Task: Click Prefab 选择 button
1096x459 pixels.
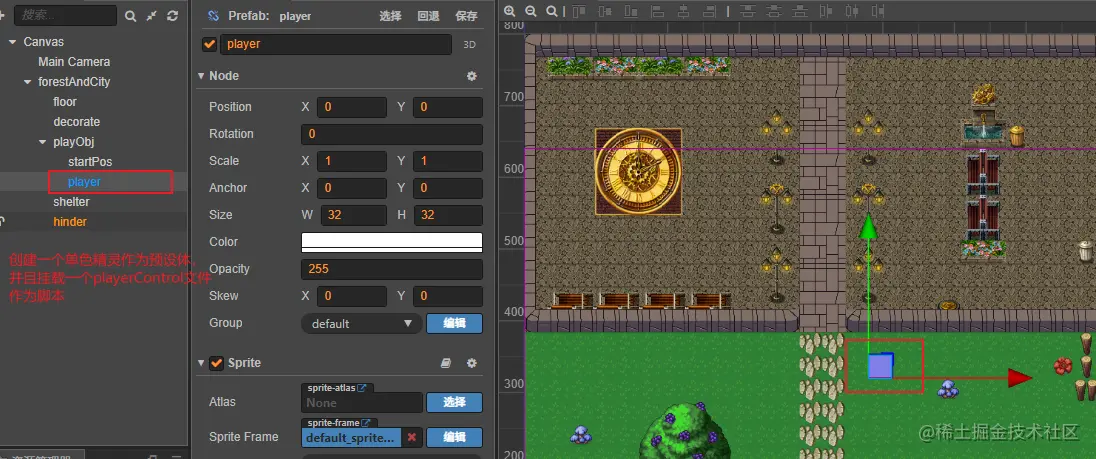Action: pos(390,15)
